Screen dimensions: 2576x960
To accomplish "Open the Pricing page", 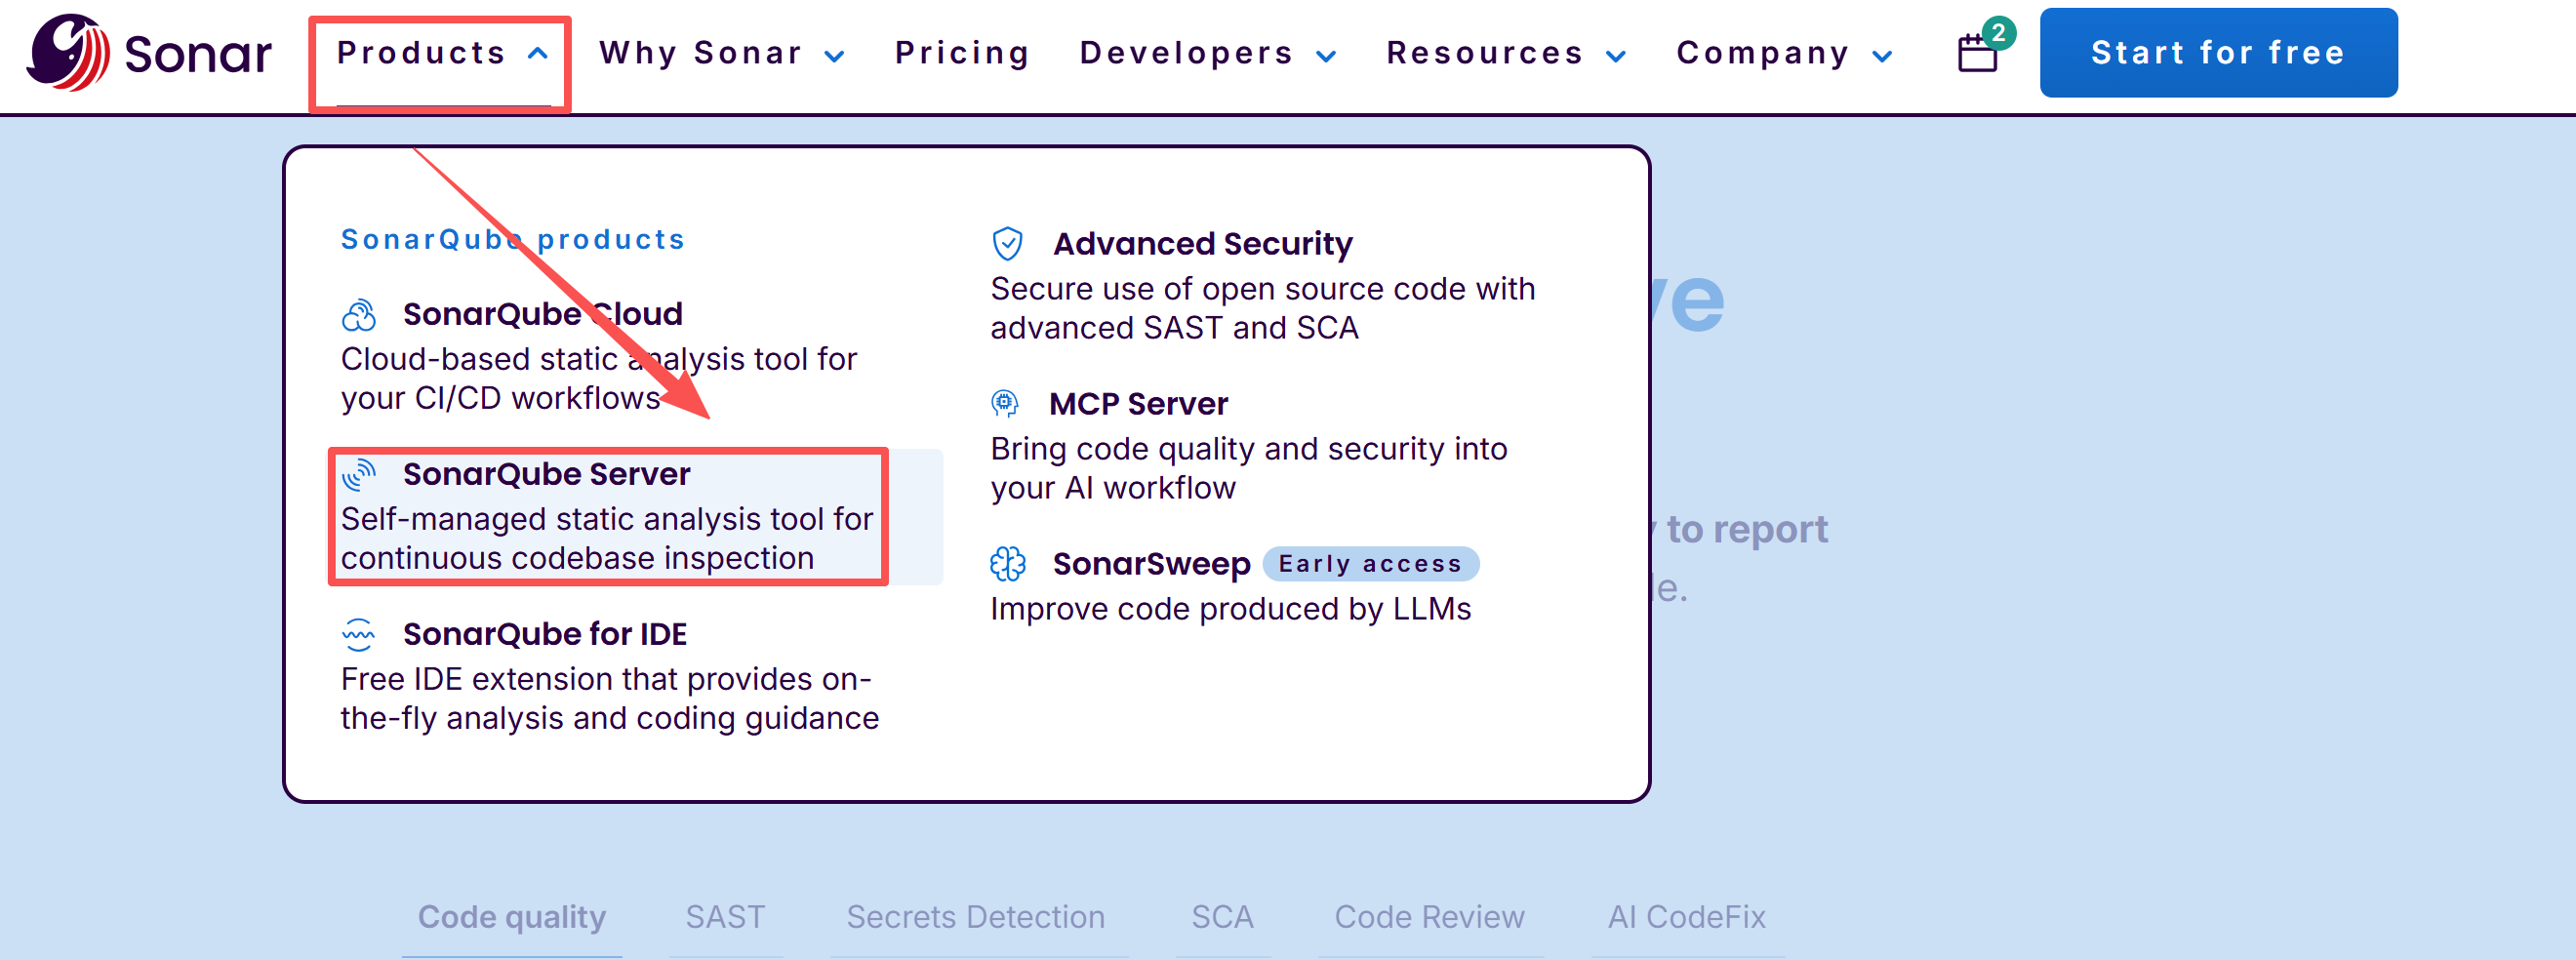I will pyautogui.click(x=963, y=54).
